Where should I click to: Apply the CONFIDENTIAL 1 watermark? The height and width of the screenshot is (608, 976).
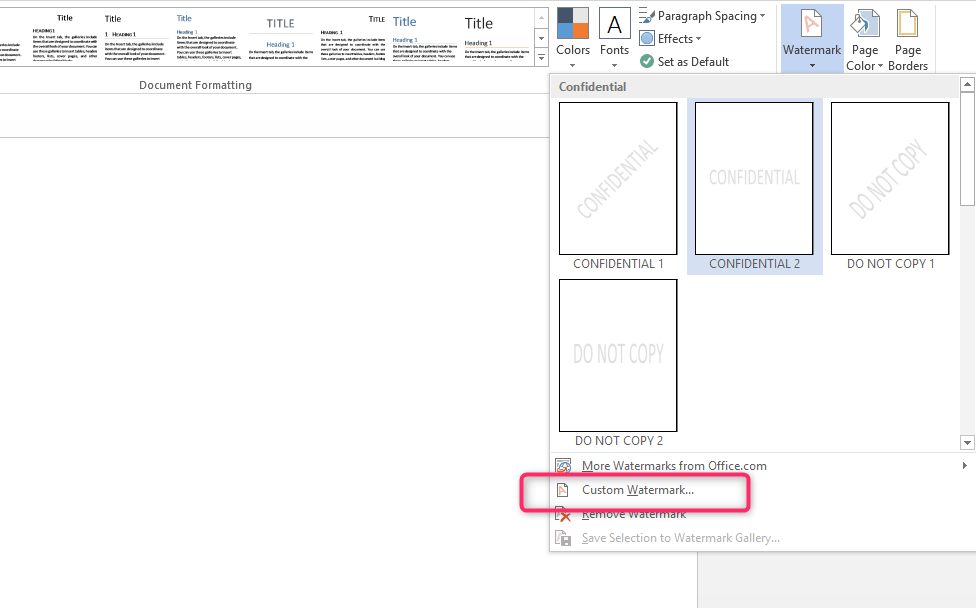[x=617, y=178]
